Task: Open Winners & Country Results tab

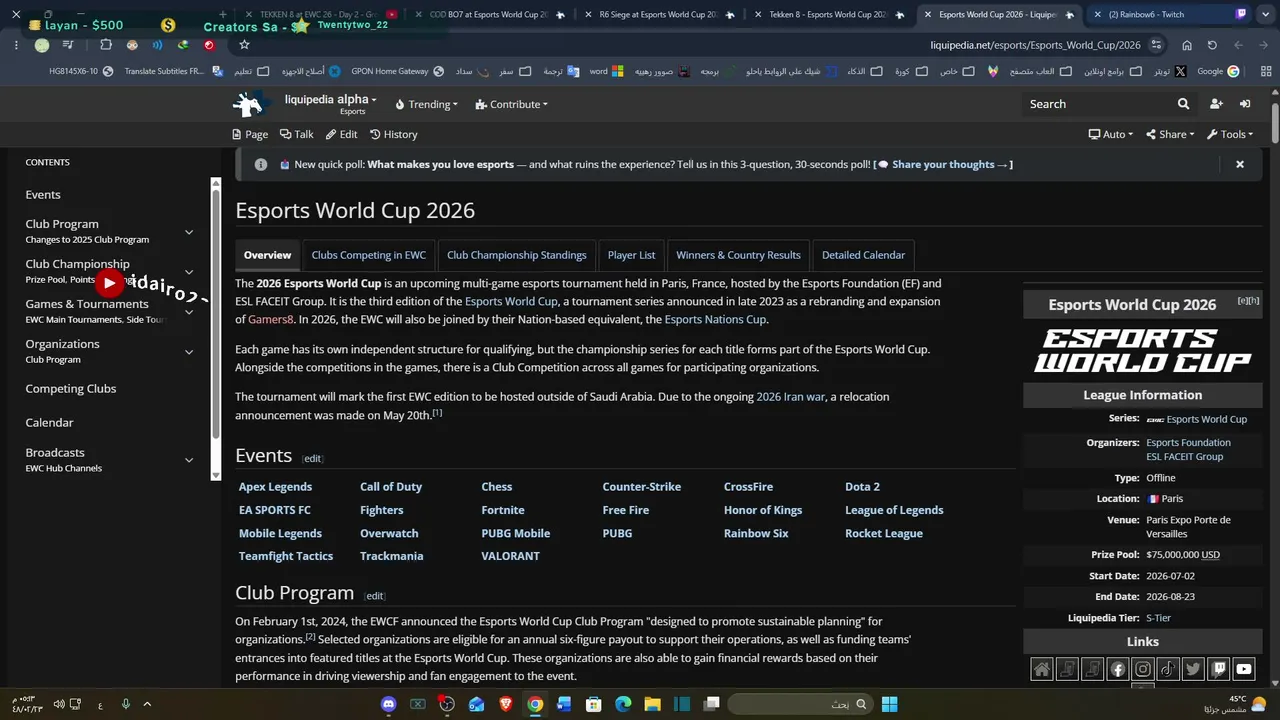Action: pyautogui.click(x=739, y=255)
